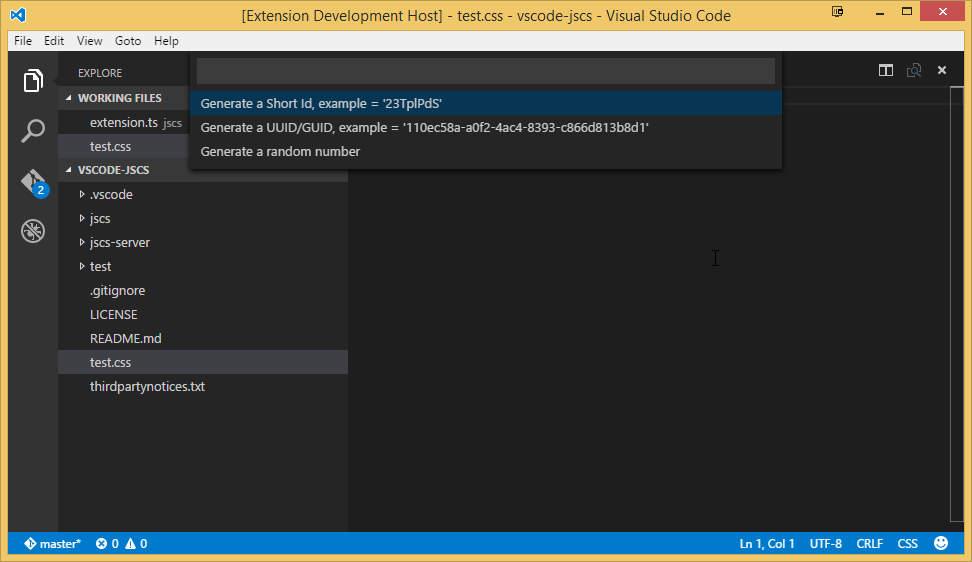This screenshot has width=972, height=562.
Task: Open the Search view in the activity bar
Action: 33,131
